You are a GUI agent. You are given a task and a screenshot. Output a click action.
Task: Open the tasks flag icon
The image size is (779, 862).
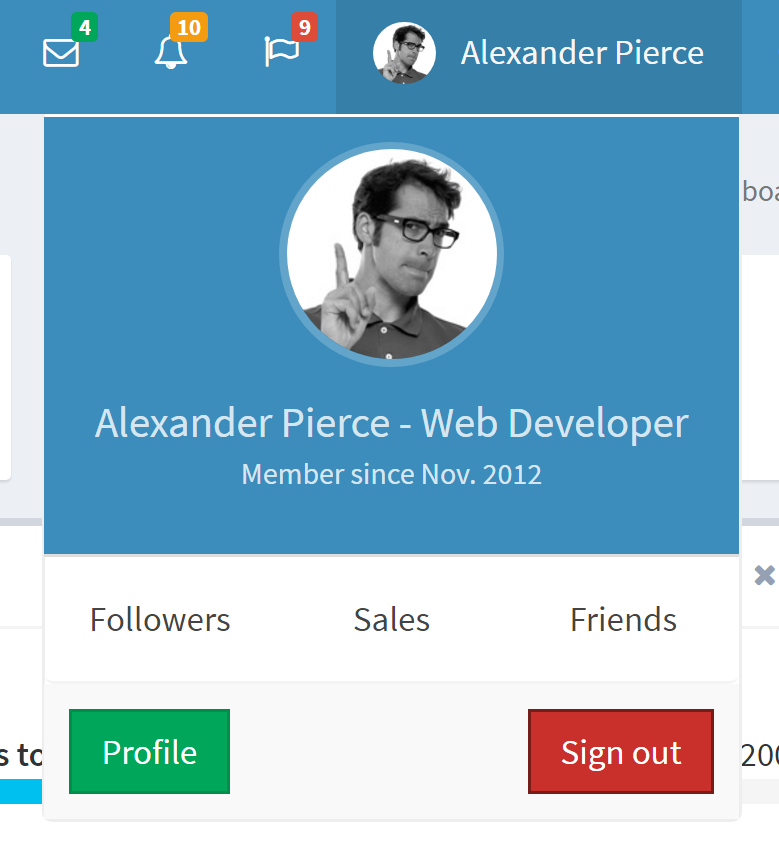(x=283, y=55)
